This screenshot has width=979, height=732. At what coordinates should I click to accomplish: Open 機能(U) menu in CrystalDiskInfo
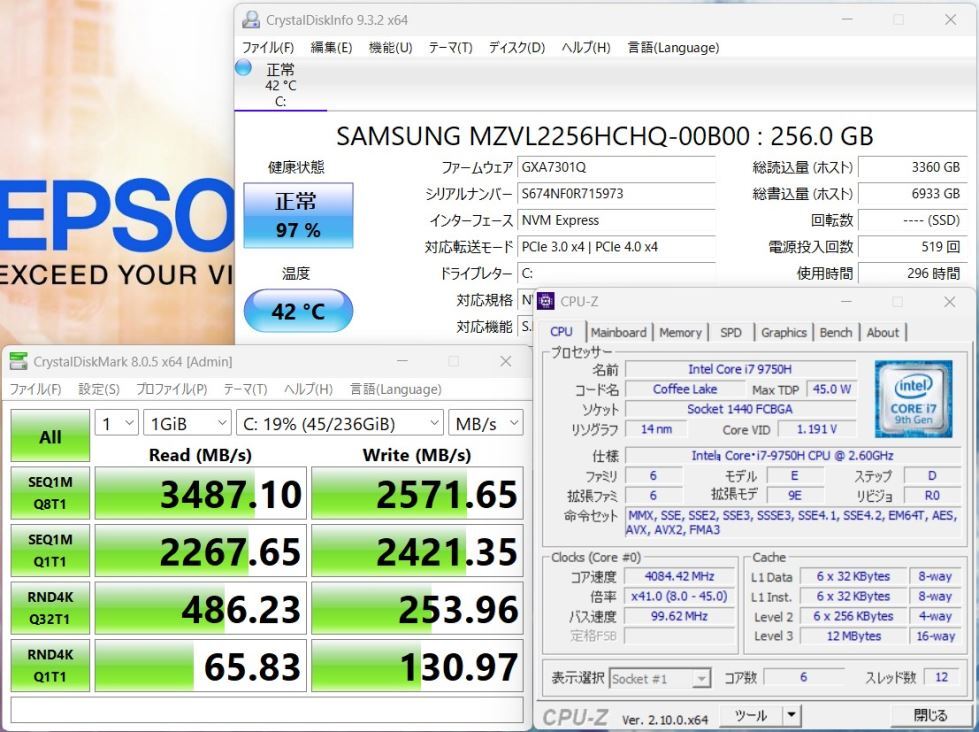tap(390, 47)
